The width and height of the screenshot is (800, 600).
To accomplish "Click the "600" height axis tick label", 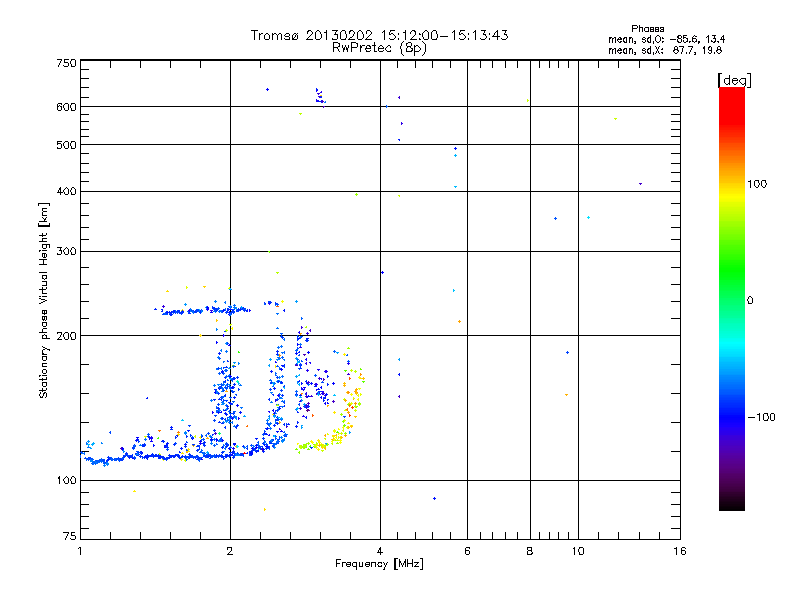I will pyautogui.click(x=66, y=107).
